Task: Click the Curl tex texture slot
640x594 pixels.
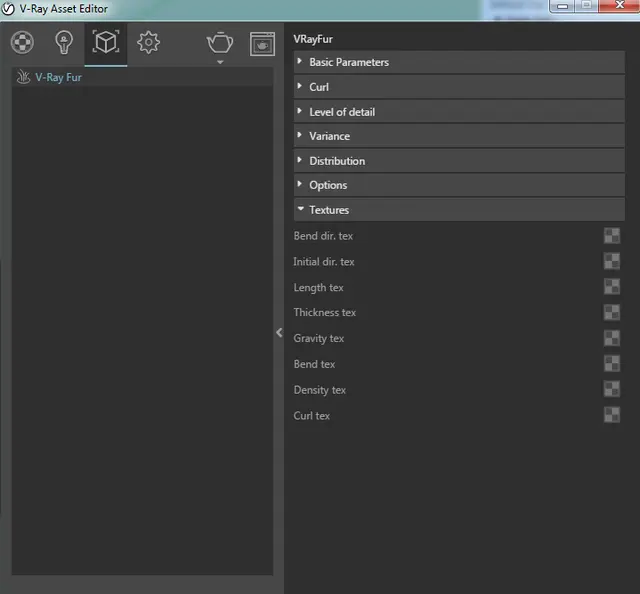Action: click(611, 415)
